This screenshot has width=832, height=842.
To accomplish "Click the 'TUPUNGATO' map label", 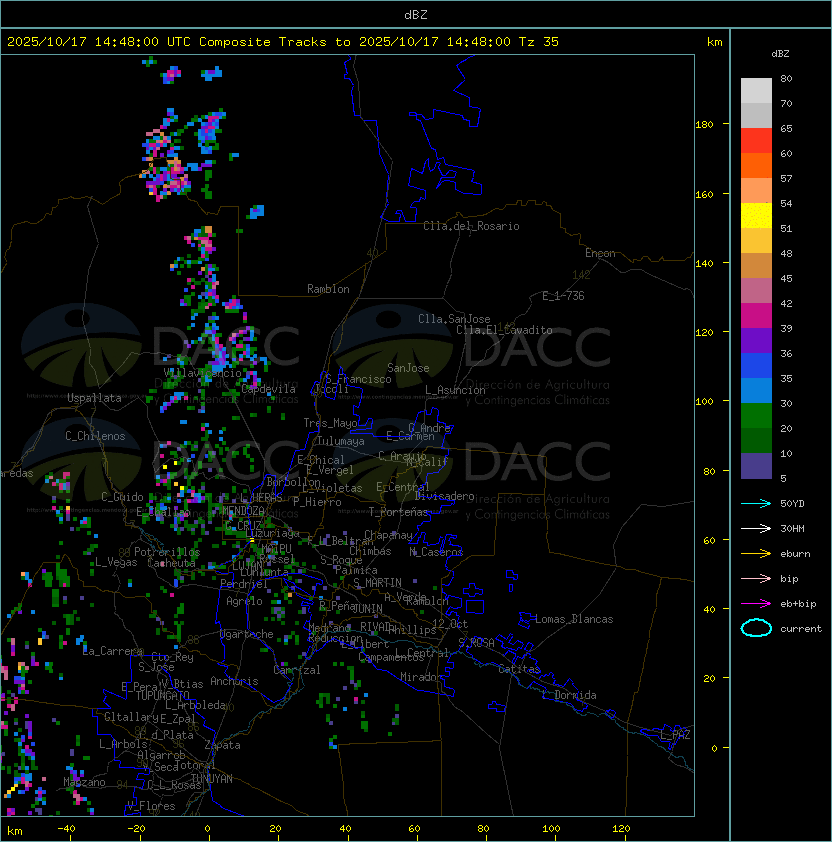I will 162,695.
